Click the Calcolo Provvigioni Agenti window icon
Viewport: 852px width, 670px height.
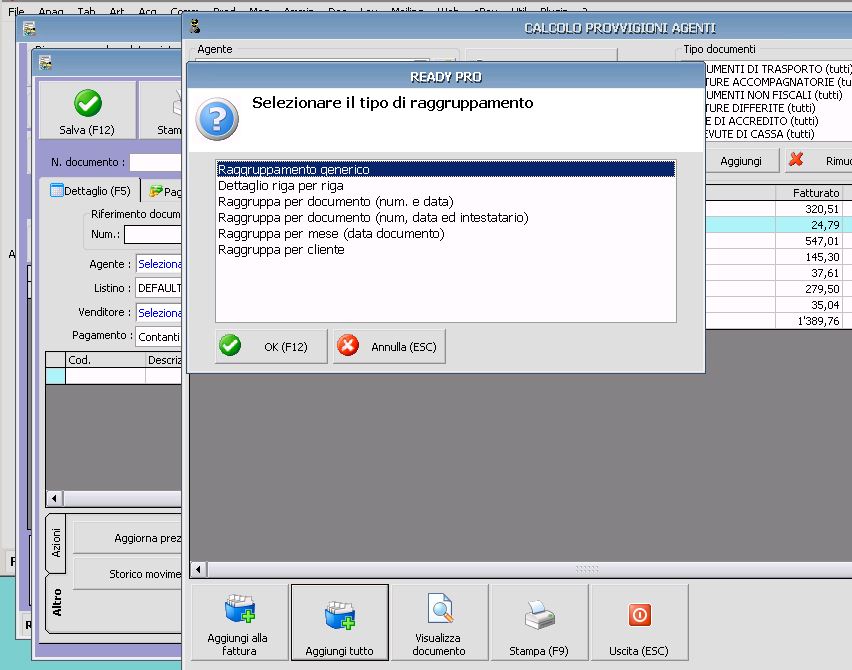tap(196, 26)
